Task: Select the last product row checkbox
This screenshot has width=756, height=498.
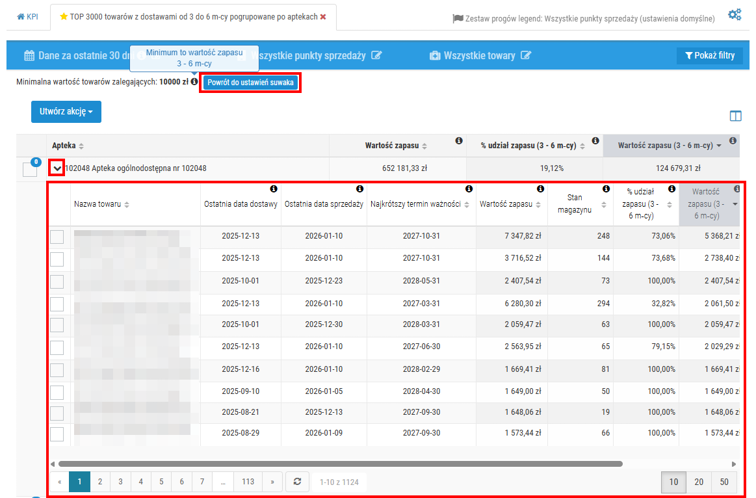Action: point(57,434)
